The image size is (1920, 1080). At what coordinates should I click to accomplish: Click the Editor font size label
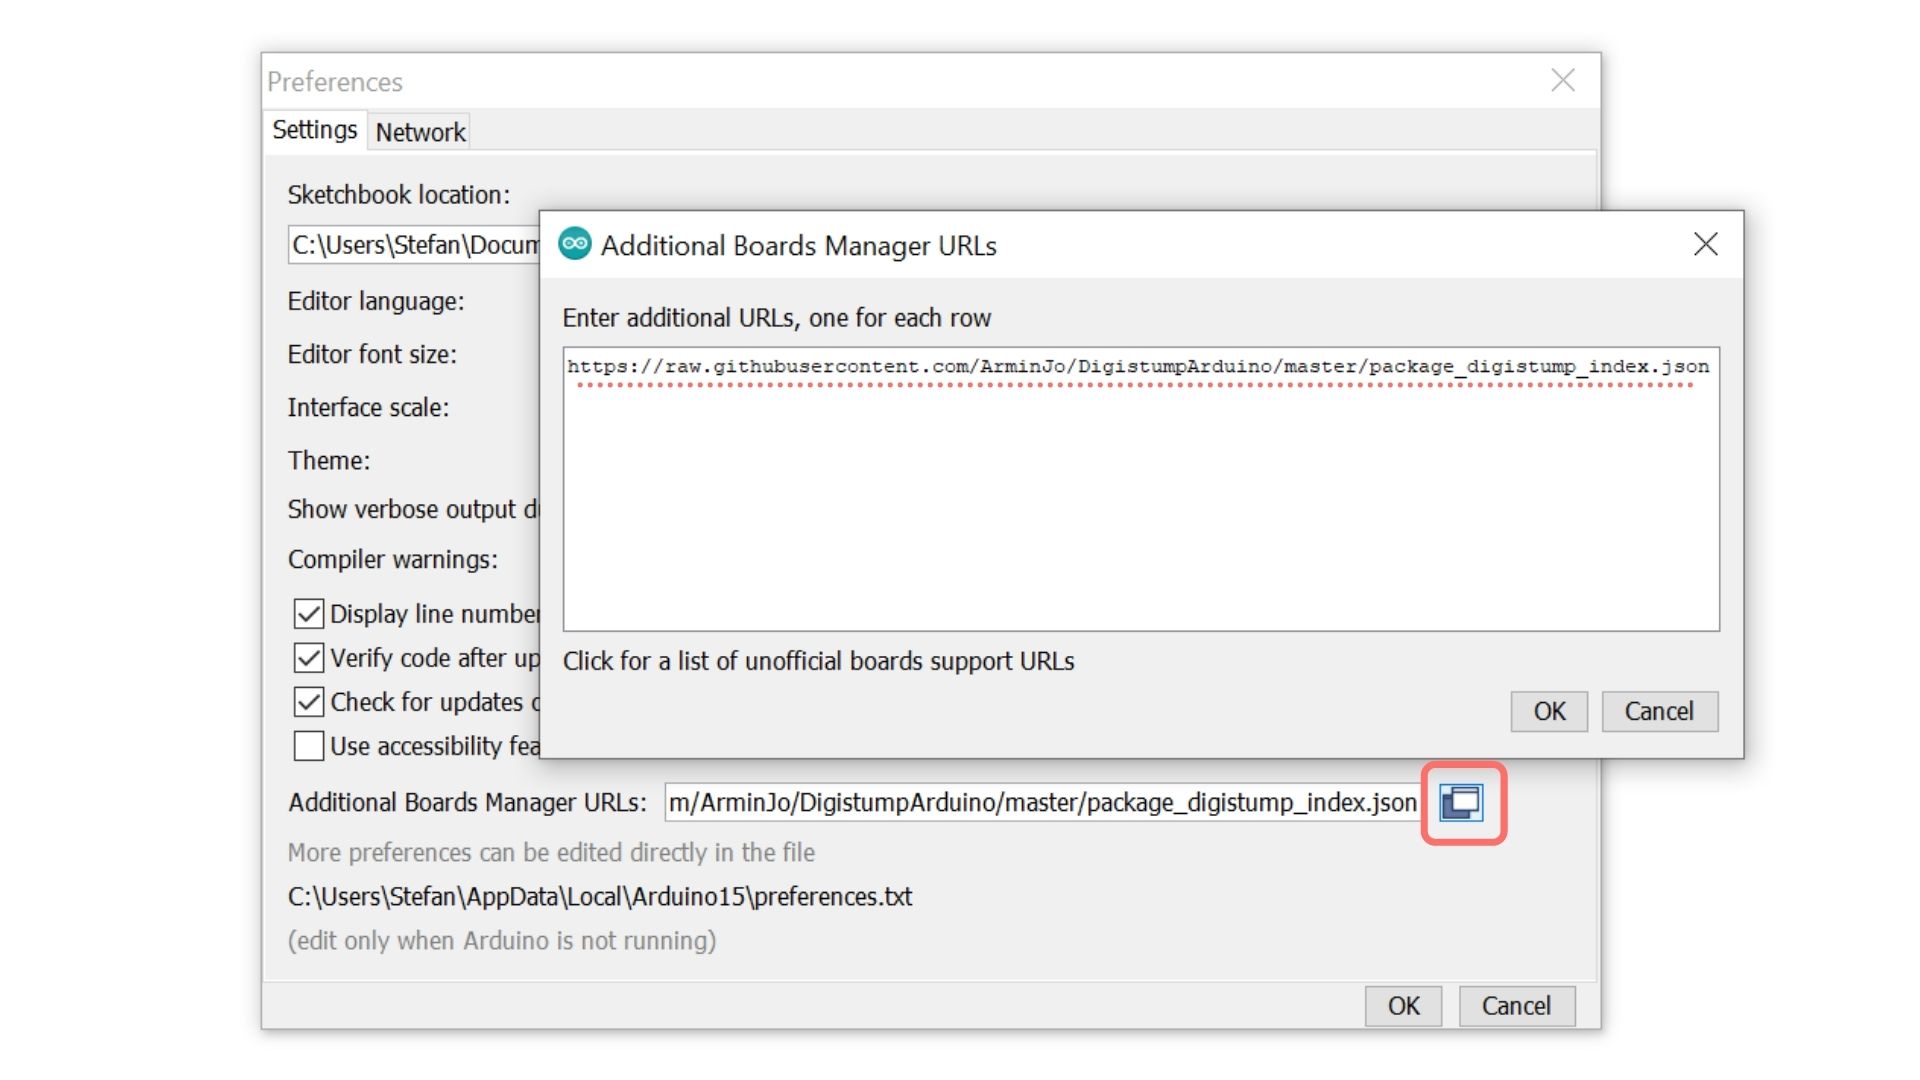tap(372, 355)
